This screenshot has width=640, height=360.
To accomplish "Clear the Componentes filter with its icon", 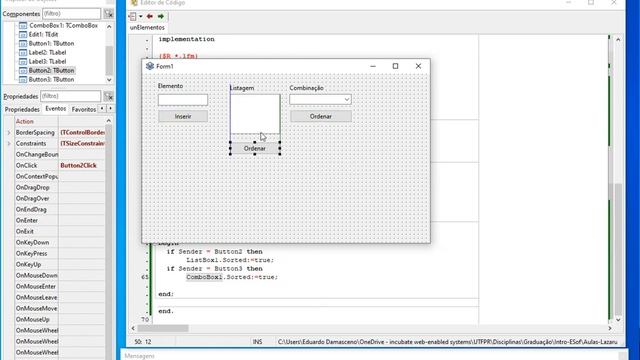I will (108, 13).
